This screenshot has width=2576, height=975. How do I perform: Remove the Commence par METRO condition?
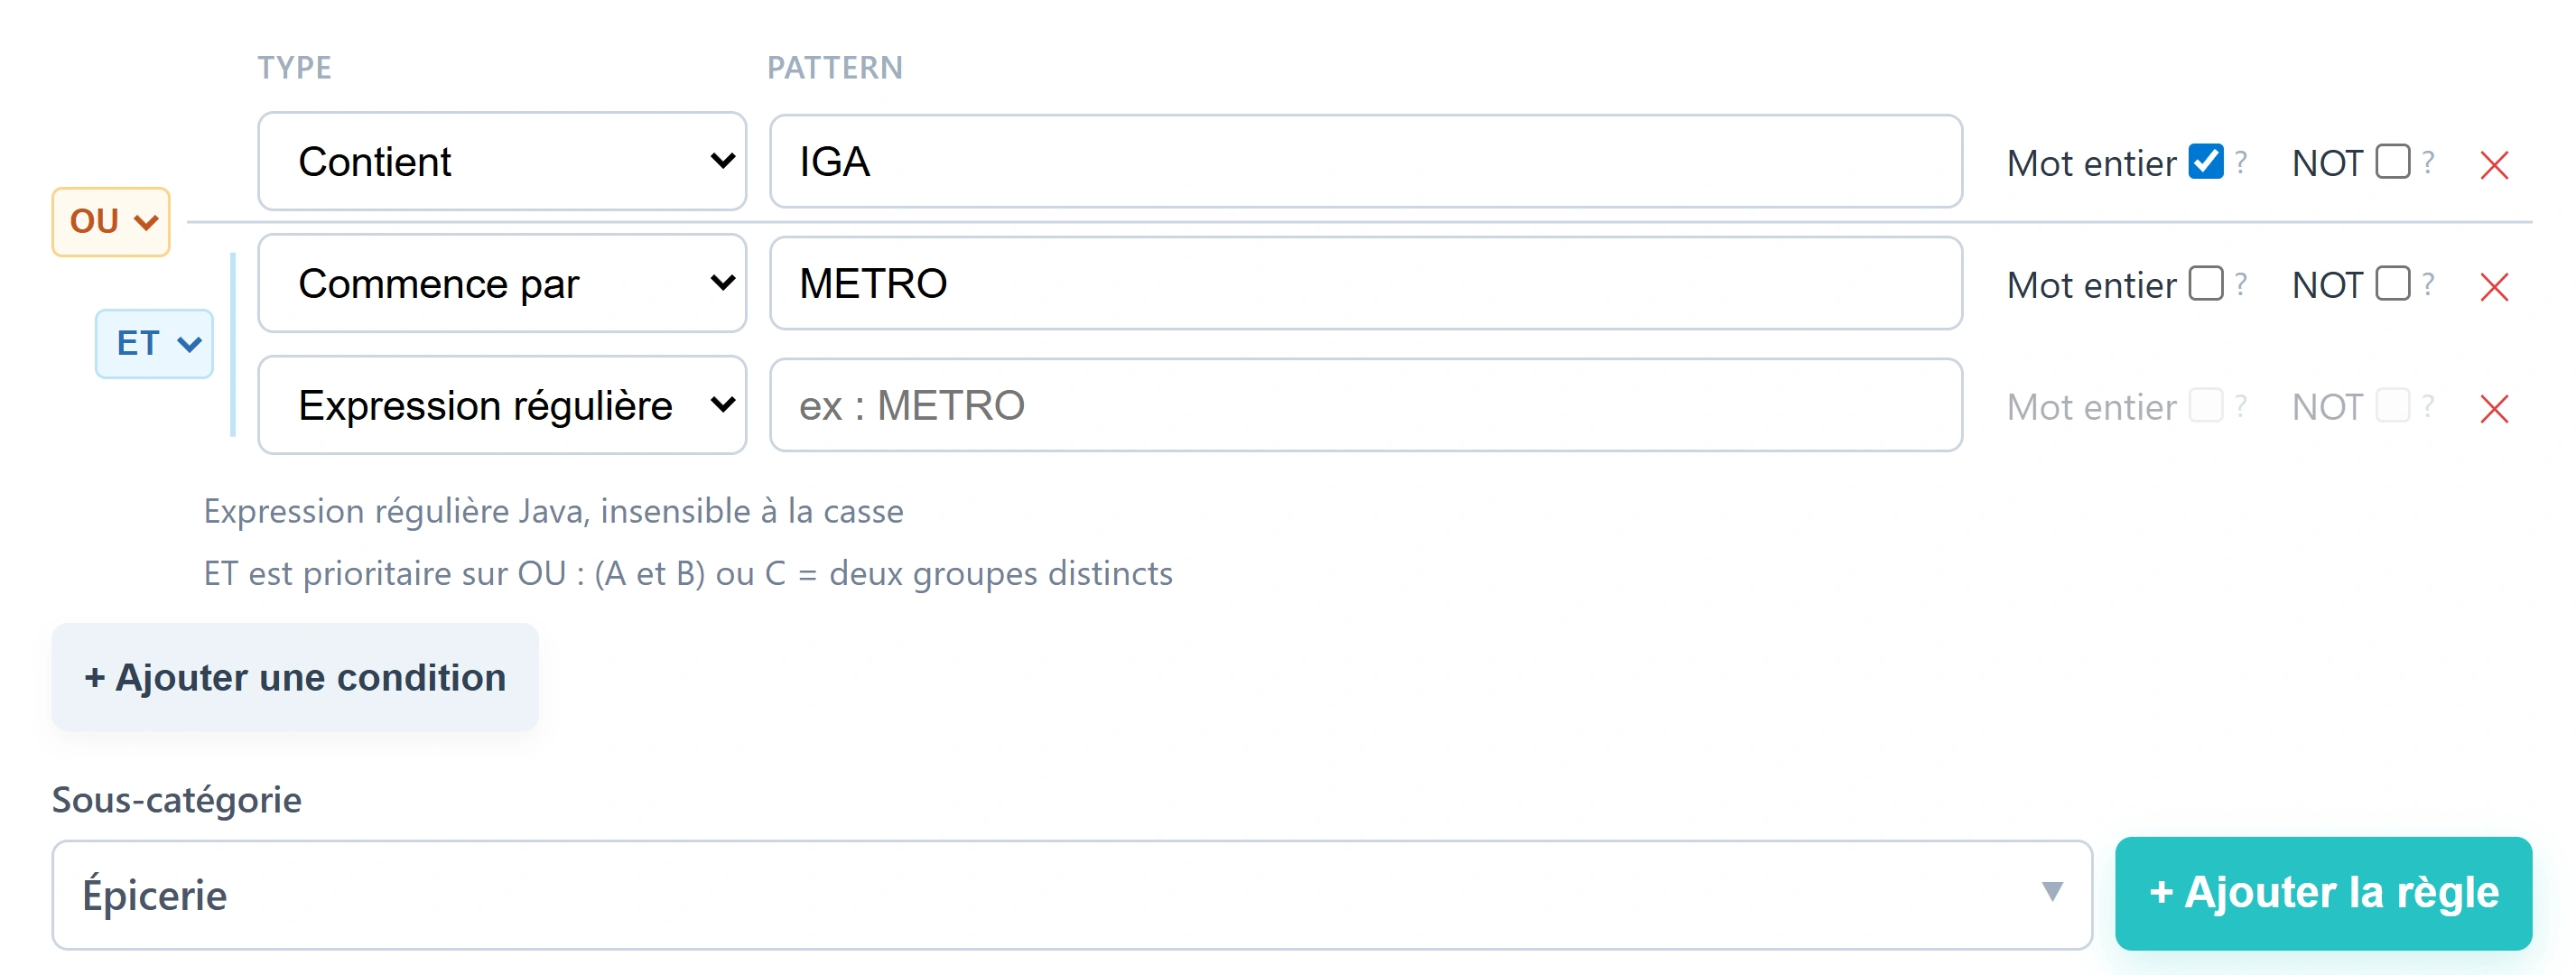2494,286
